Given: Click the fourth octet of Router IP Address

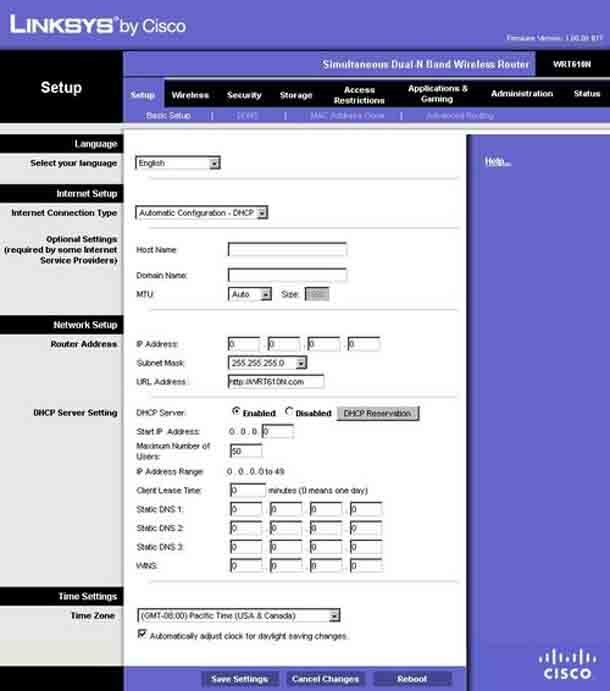Looking at the screenshot, I should click(364, 344).
